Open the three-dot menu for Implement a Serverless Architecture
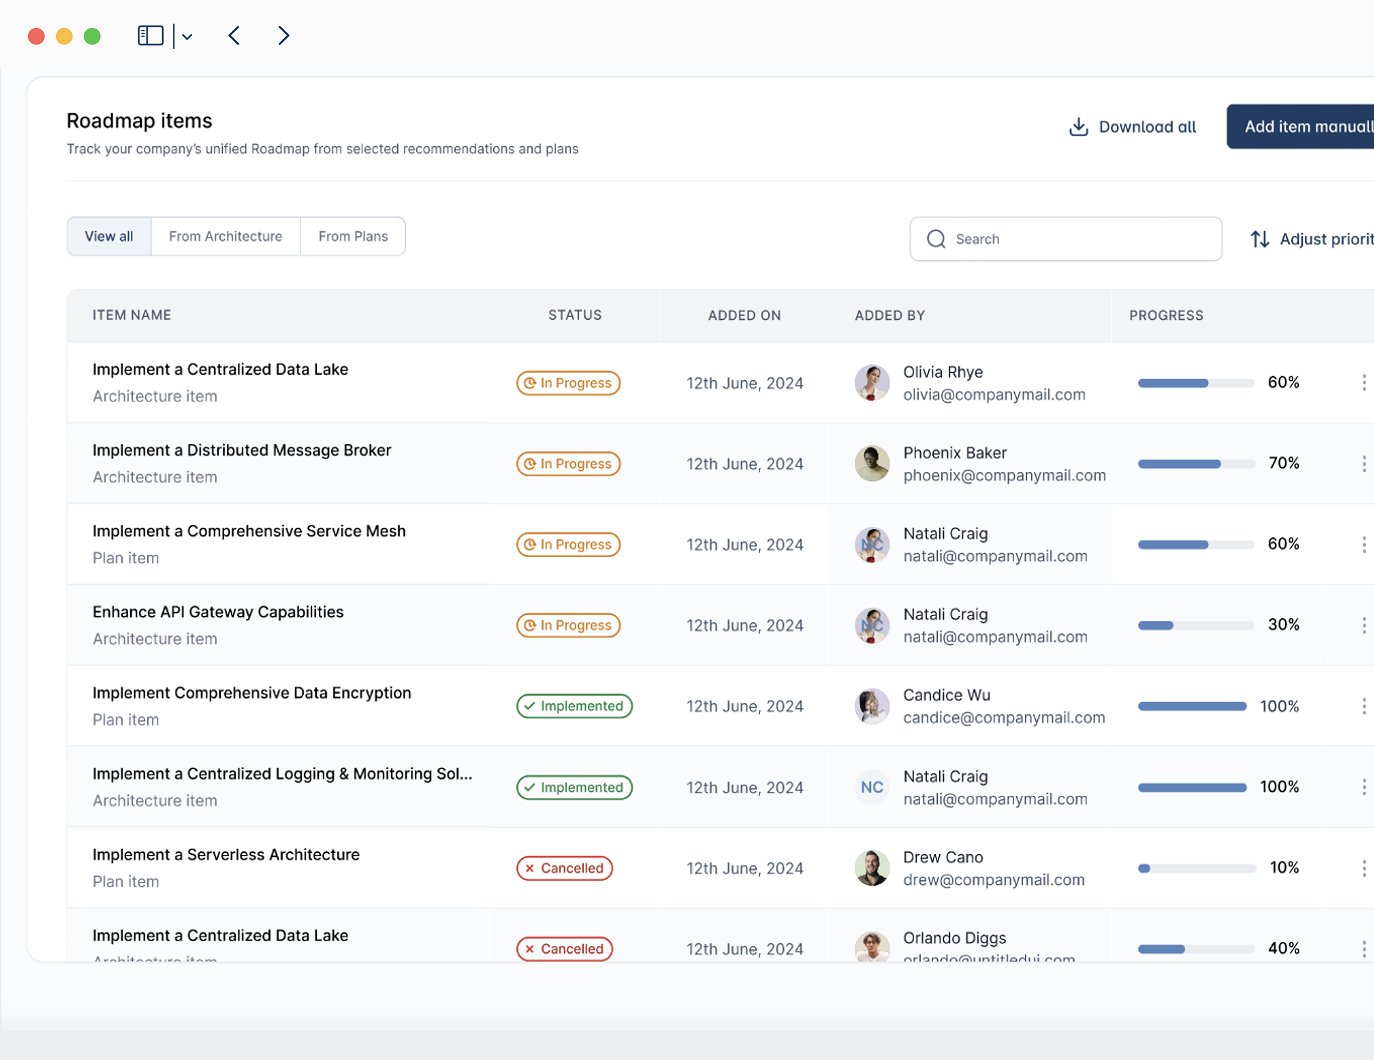Viewport: 1374px width, 1060px height. click(x=1366, y=868)
